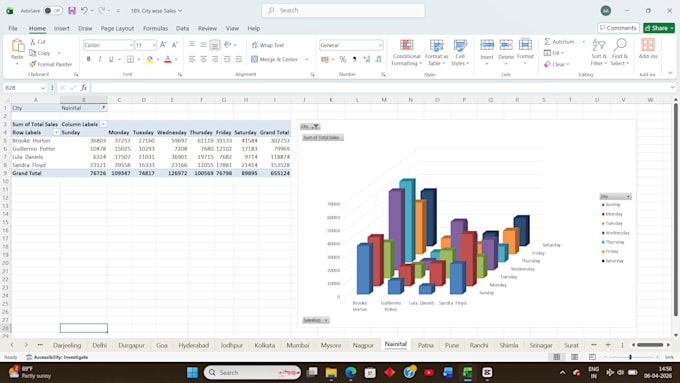The width and height of the screenshot is (680, 383).
Task: Click the Add-ins icon
Action: [648, 45]
